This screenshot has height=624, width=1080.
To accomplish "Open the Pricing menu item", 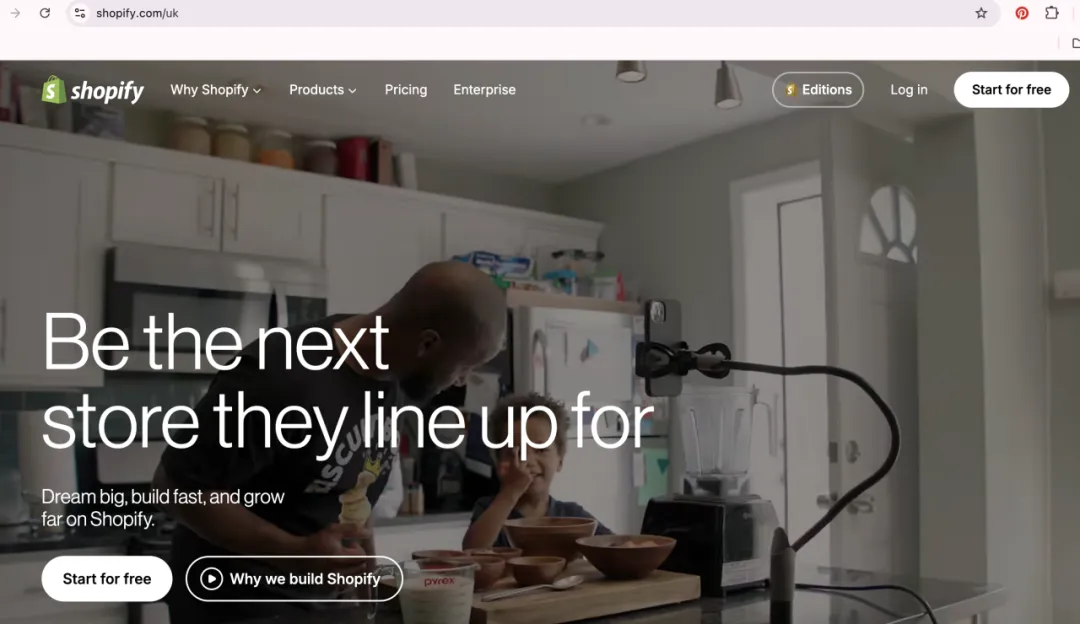I will 406,90.
